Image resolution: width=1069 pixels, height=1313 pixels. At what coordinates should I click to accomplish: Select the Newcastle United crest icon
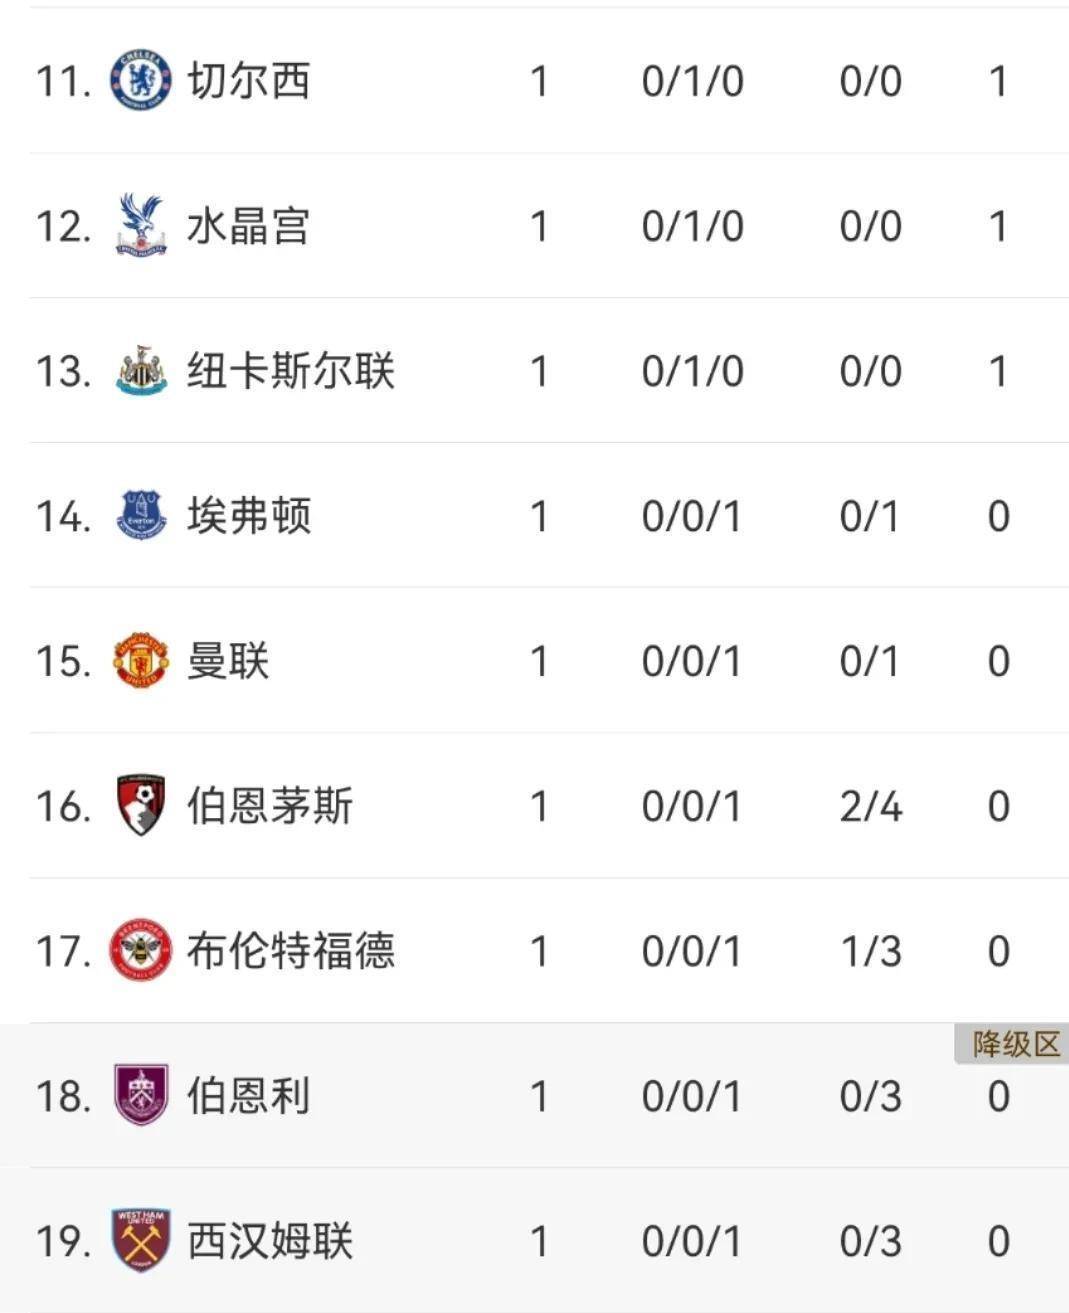(x=140, y=371)
